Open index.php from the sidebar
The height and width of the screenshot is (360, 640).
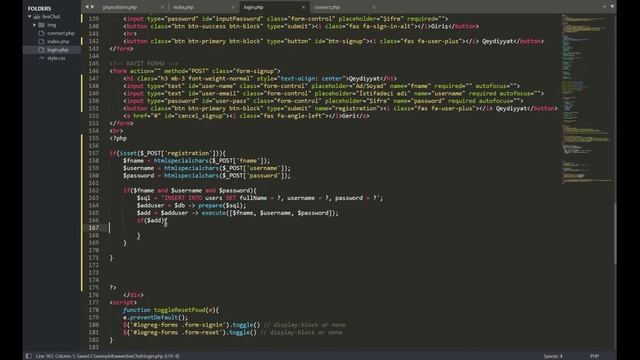click(x=58, y=41)
